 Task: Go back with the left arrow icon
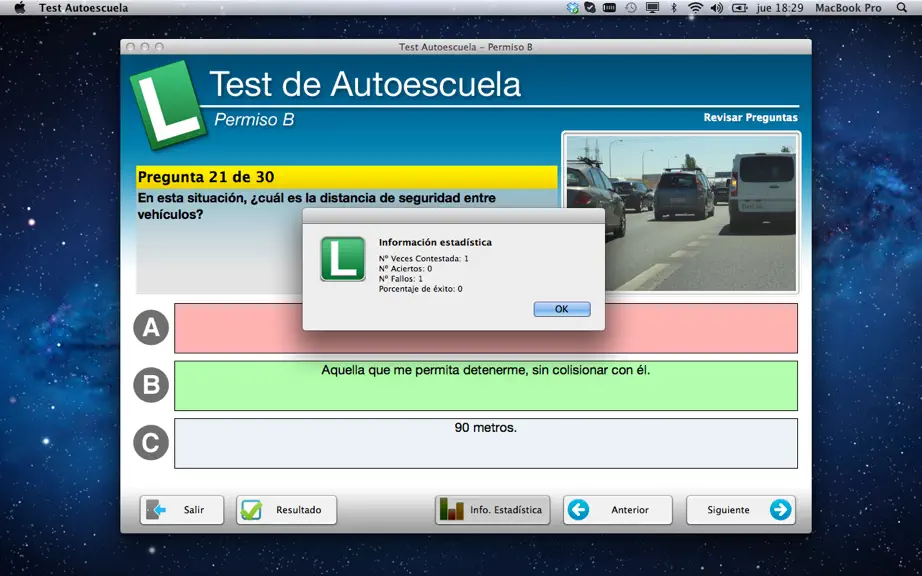point(579,510)
